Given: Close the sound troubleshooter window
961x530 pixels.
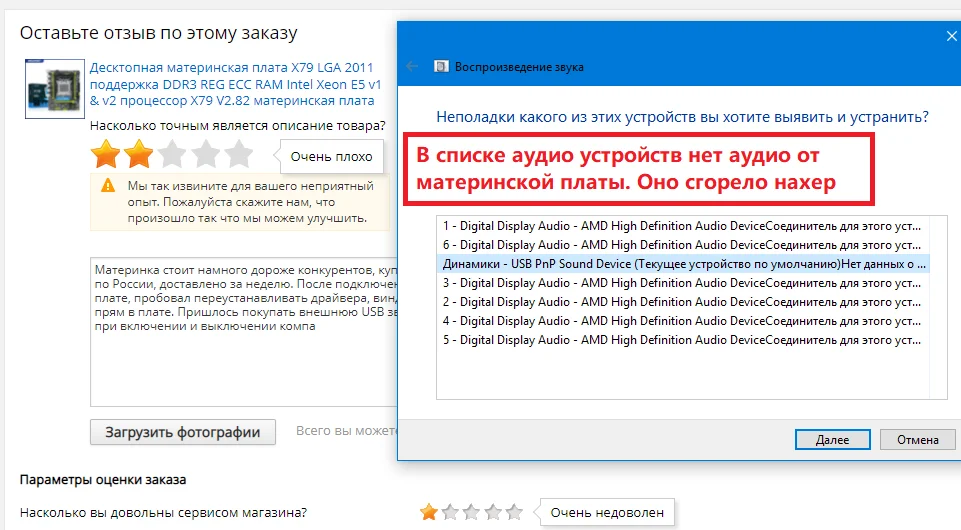Looking at the screenshot, I should (951, 37).
